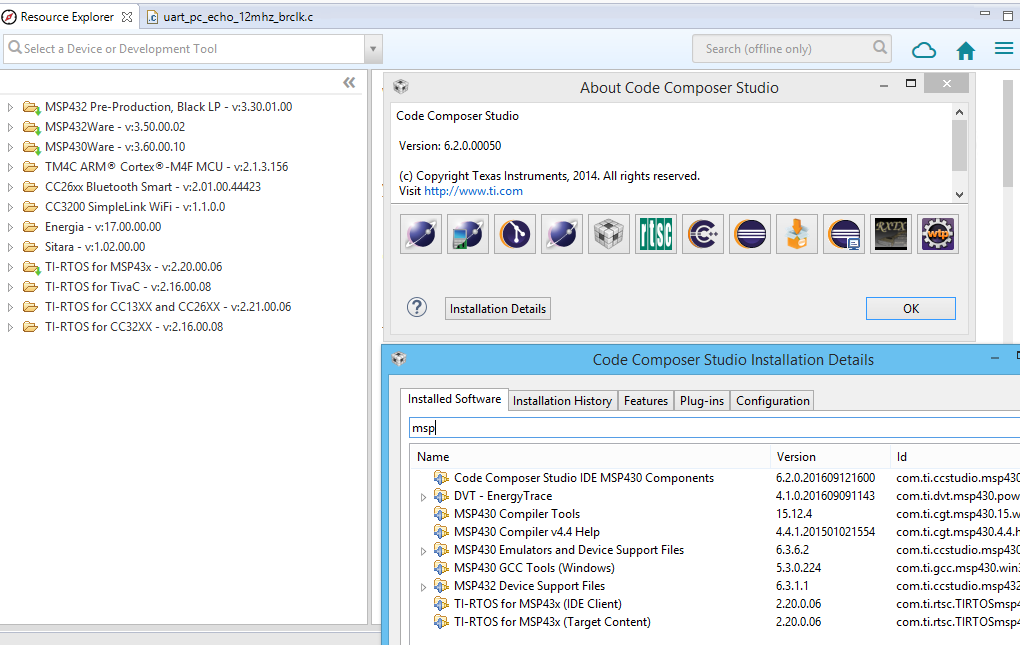1020x645 pixels.
Task: Open the Features tab
Action: [645, 401]
